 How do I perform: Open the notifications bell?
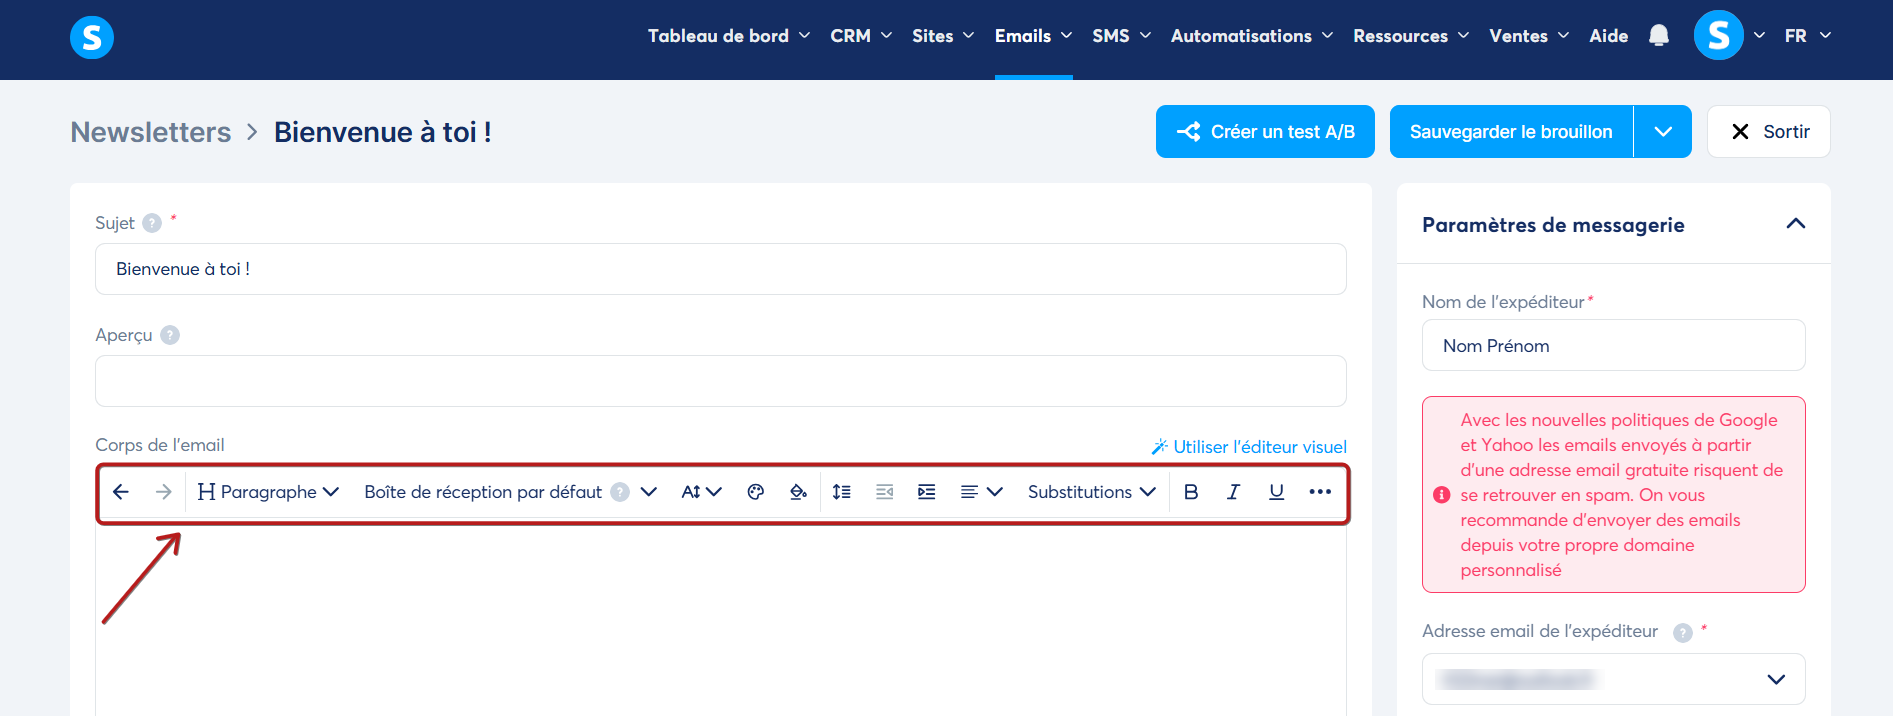[x=1659, y=36]
